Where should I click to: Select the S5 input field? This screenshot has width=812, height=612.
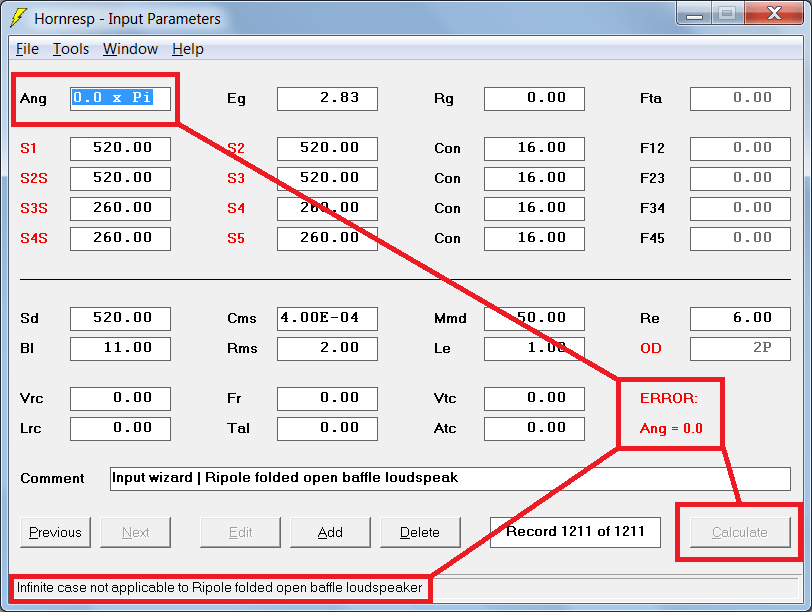click(x=327, y=239)
